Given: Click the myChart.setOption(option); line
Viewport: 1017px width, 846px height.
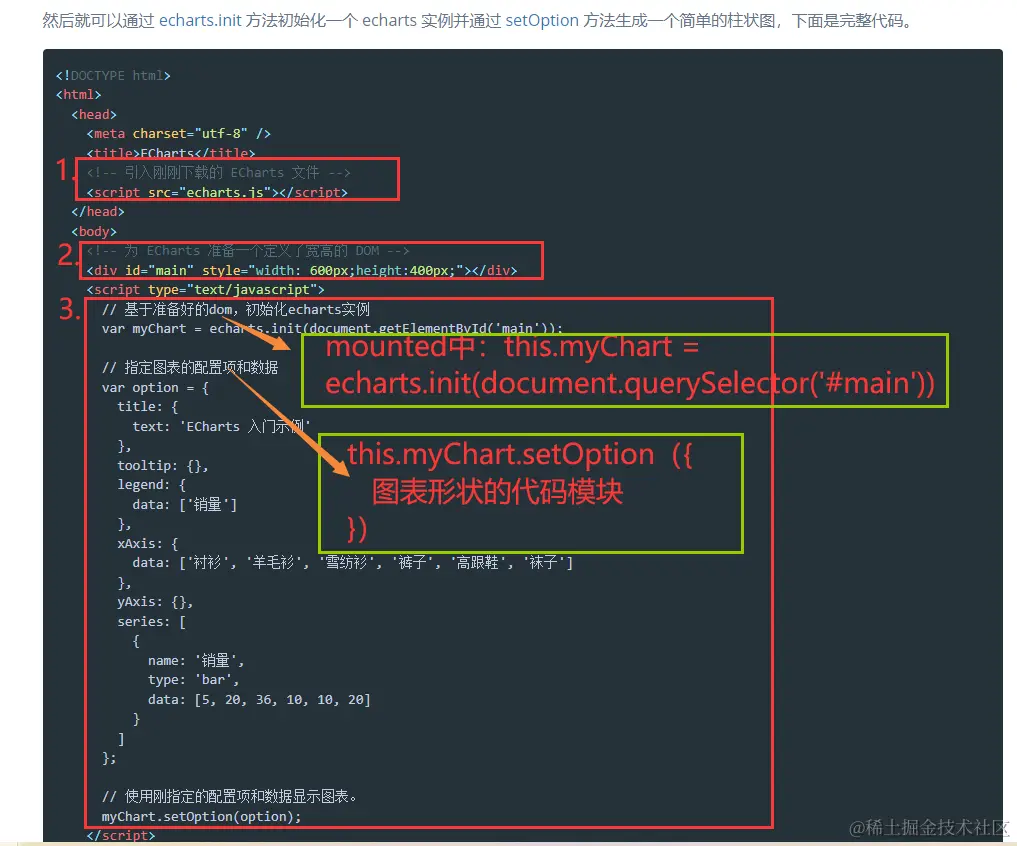Looking at the screenshot, I should point(202,817).
